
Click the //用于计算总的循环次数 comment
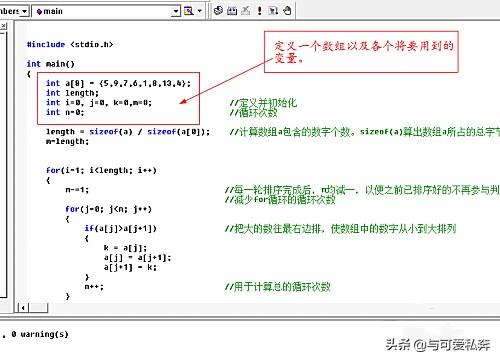coord(278,287)
